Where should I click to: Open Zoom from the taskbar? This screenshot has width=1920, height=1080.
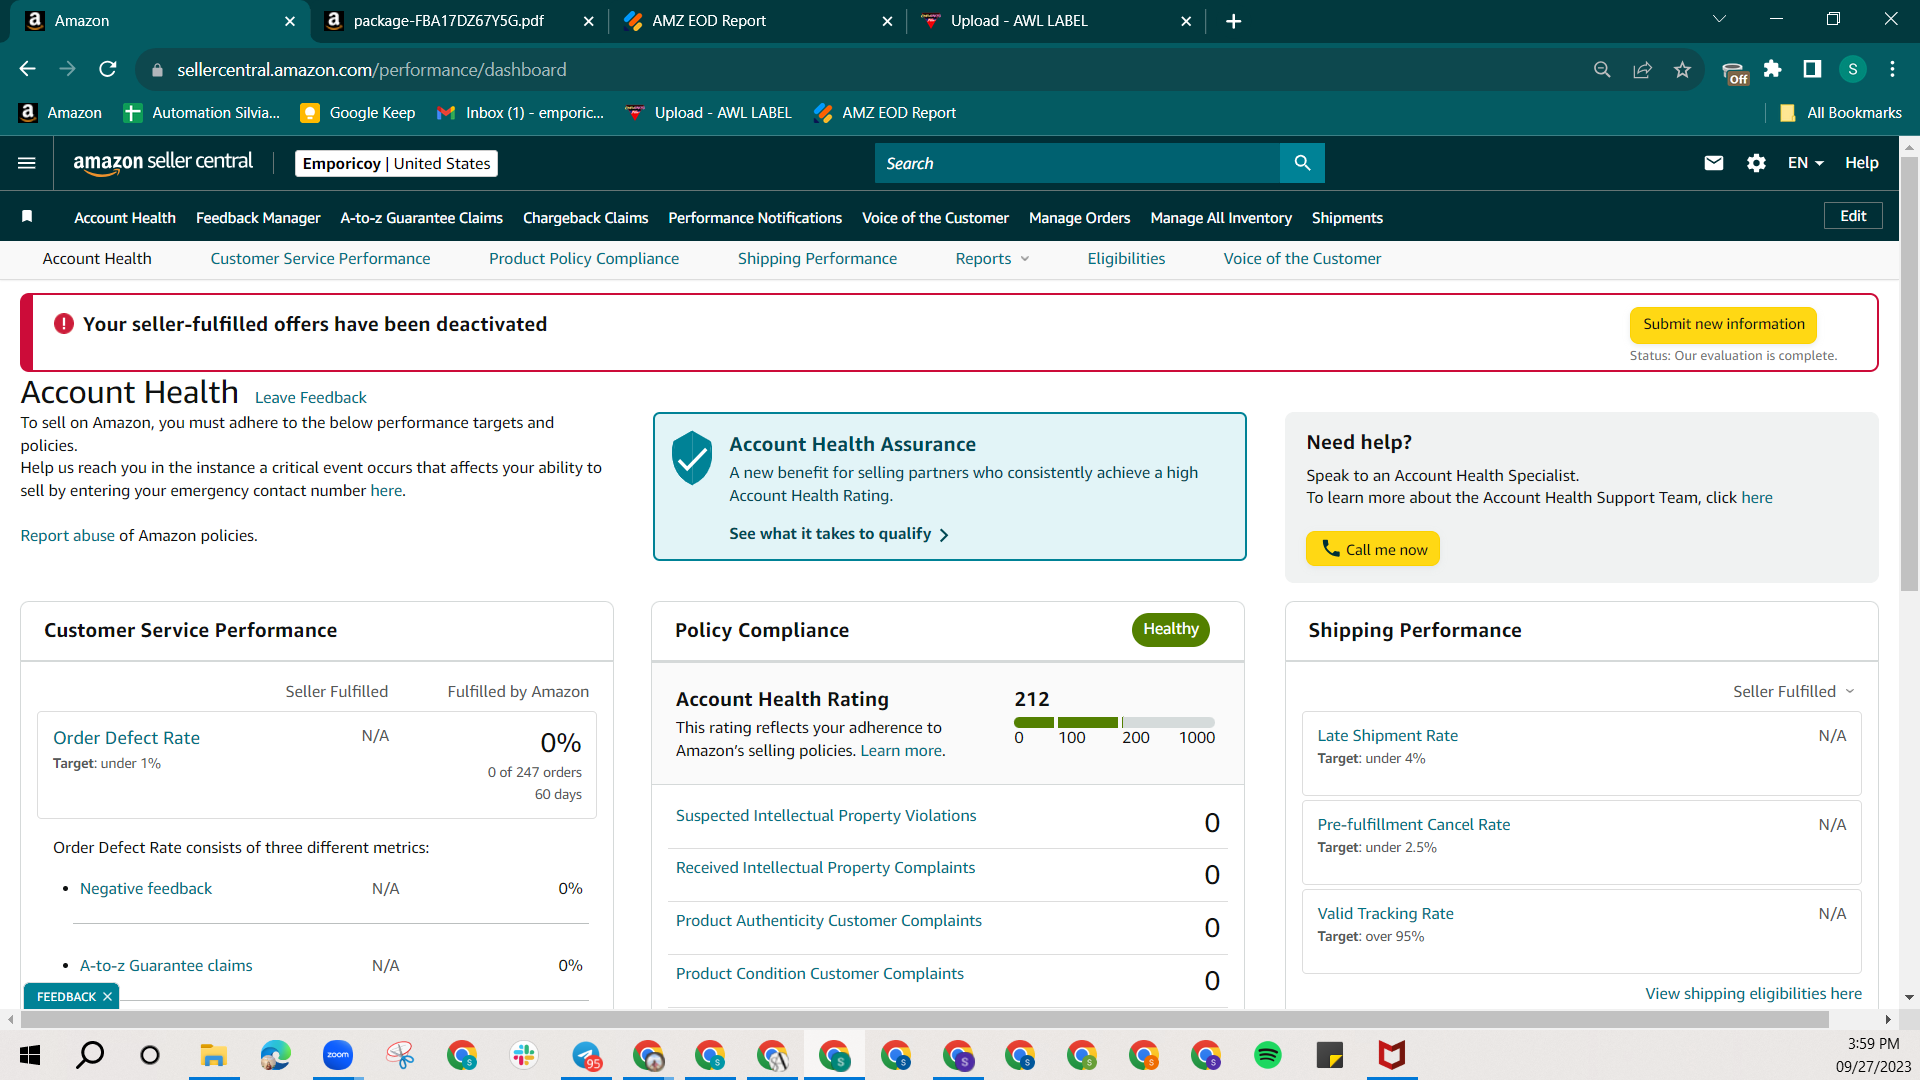(x=338, y=1055)
